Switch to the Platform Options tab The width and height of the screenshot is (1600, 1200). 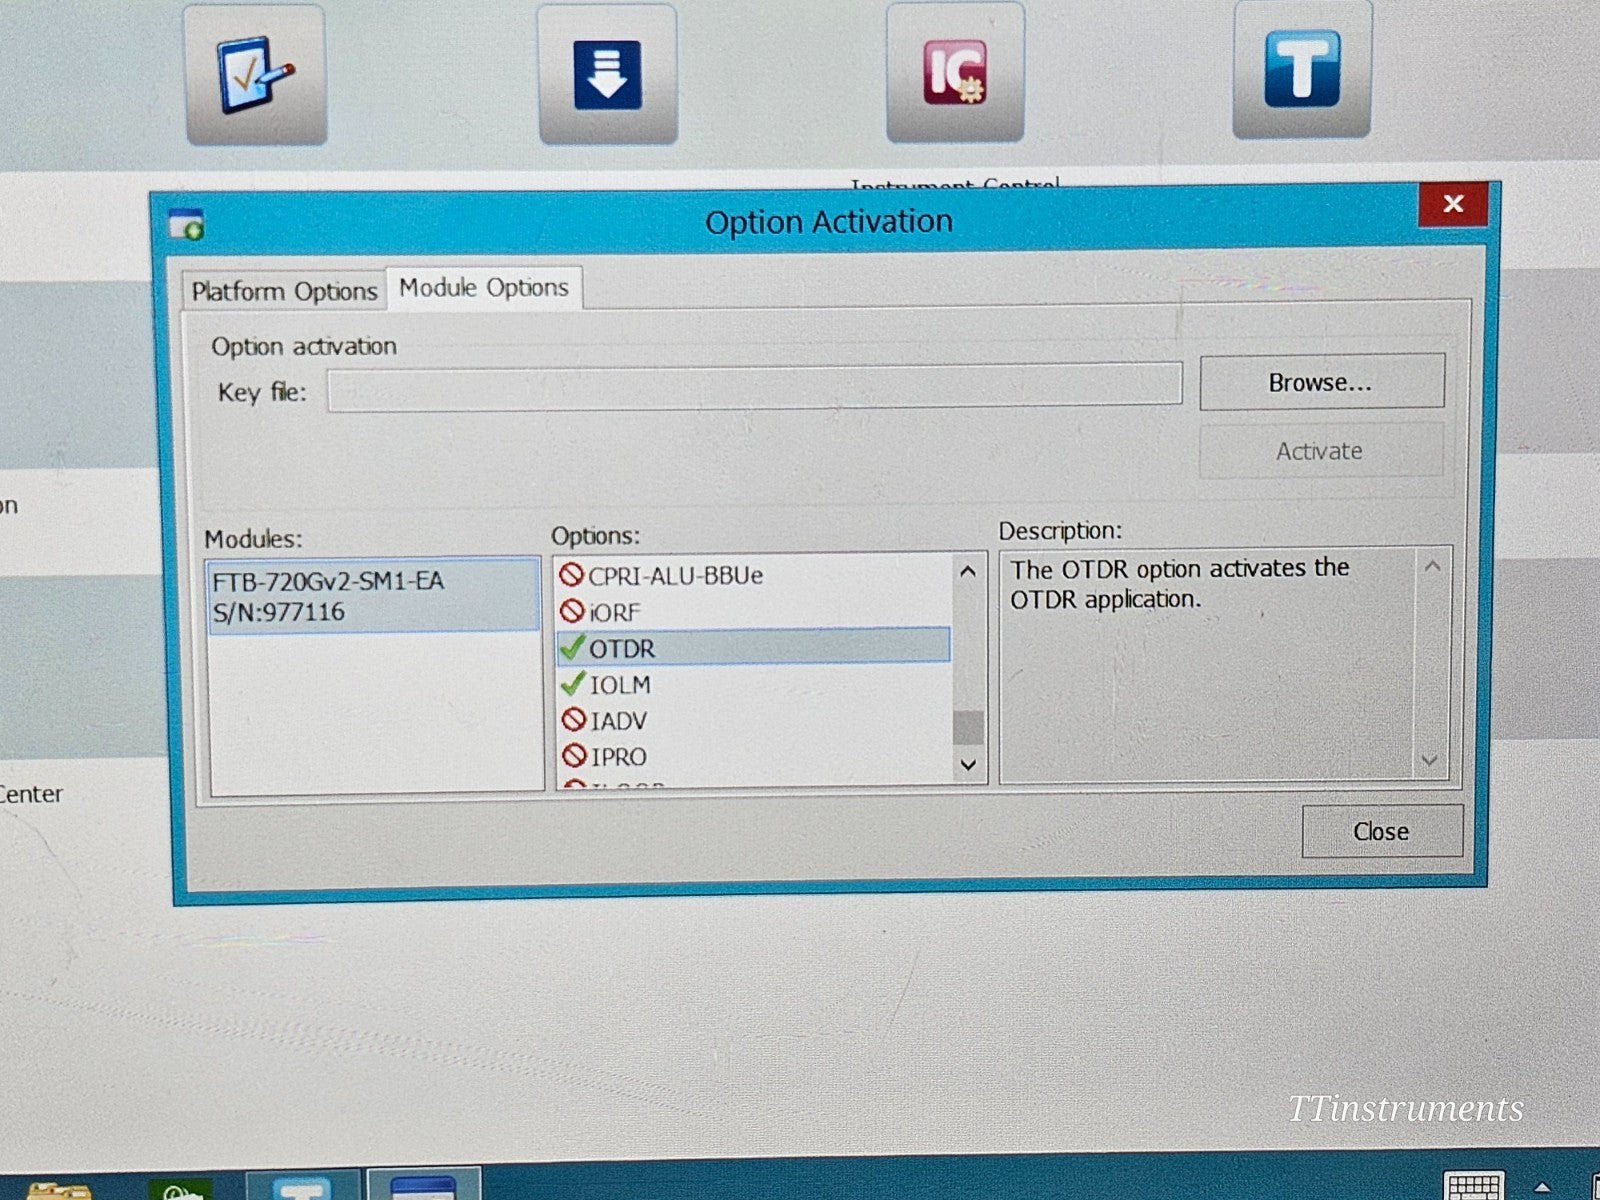click(x=283, y=290)
